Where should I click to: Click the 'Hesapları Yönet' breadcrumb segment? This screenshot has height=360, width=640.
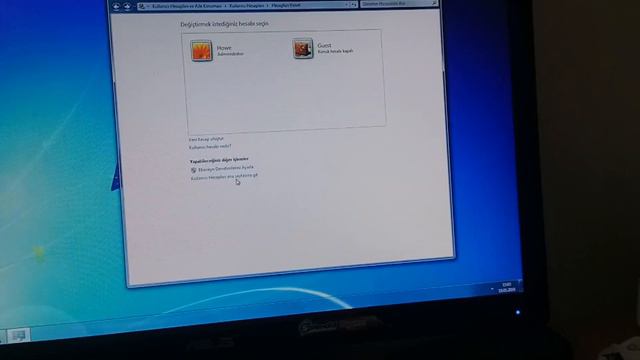tap(286, 5)
